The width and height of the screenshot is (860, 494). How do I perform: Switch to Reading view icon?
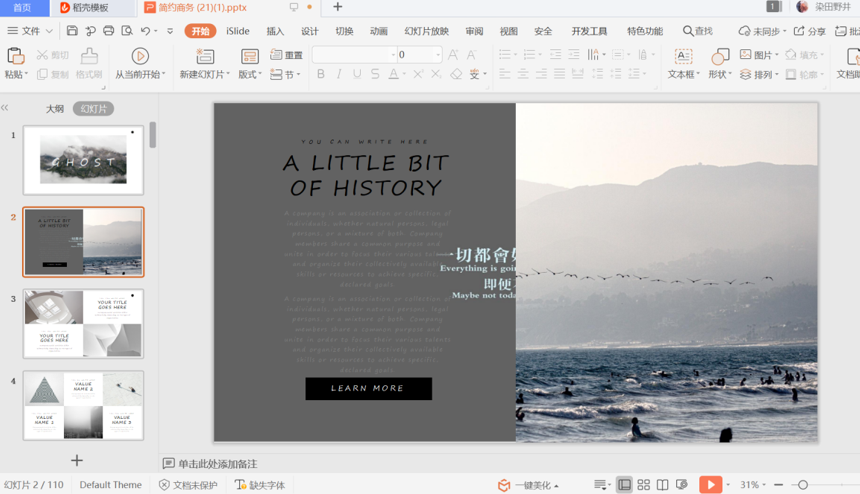663,485
